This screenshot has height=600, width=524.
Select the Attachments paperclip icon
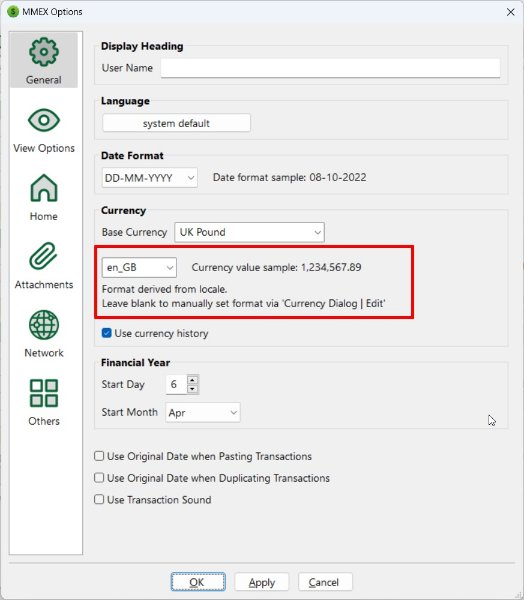43,256
